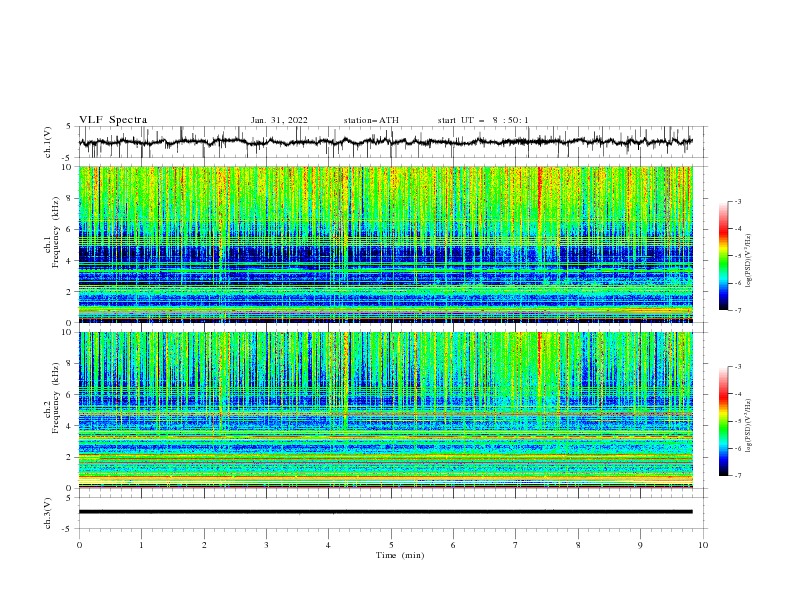Click time-axis tick label "9"
The height and width of the screenshot is (612, 792).
[x=640, y=545]
